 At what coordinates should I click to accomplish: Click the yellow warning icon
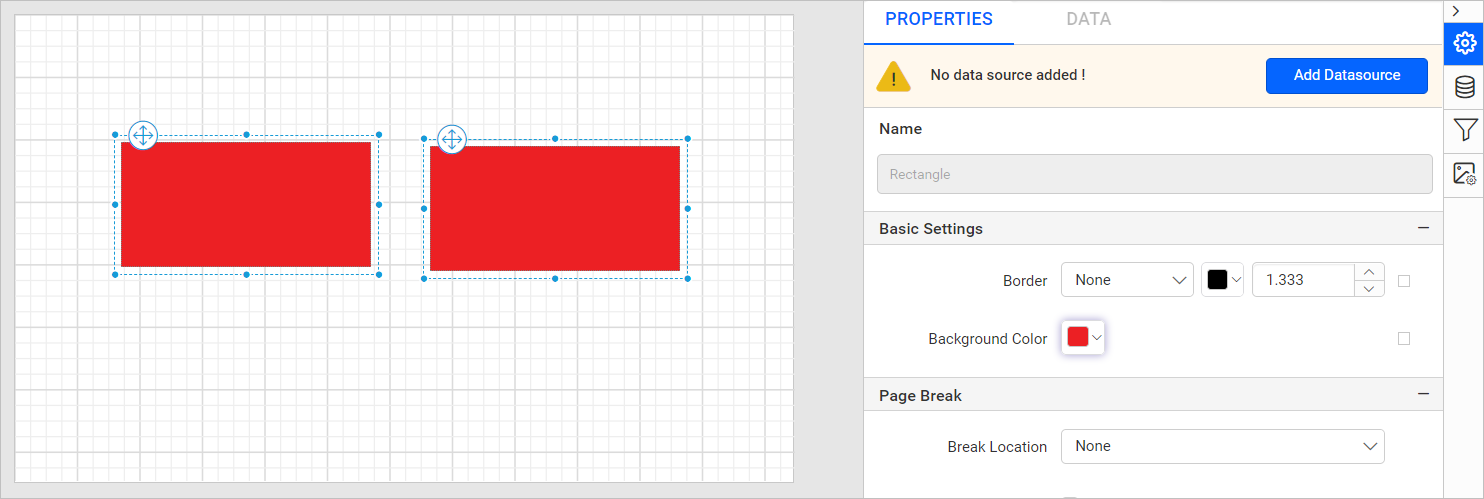coord(893,76)
